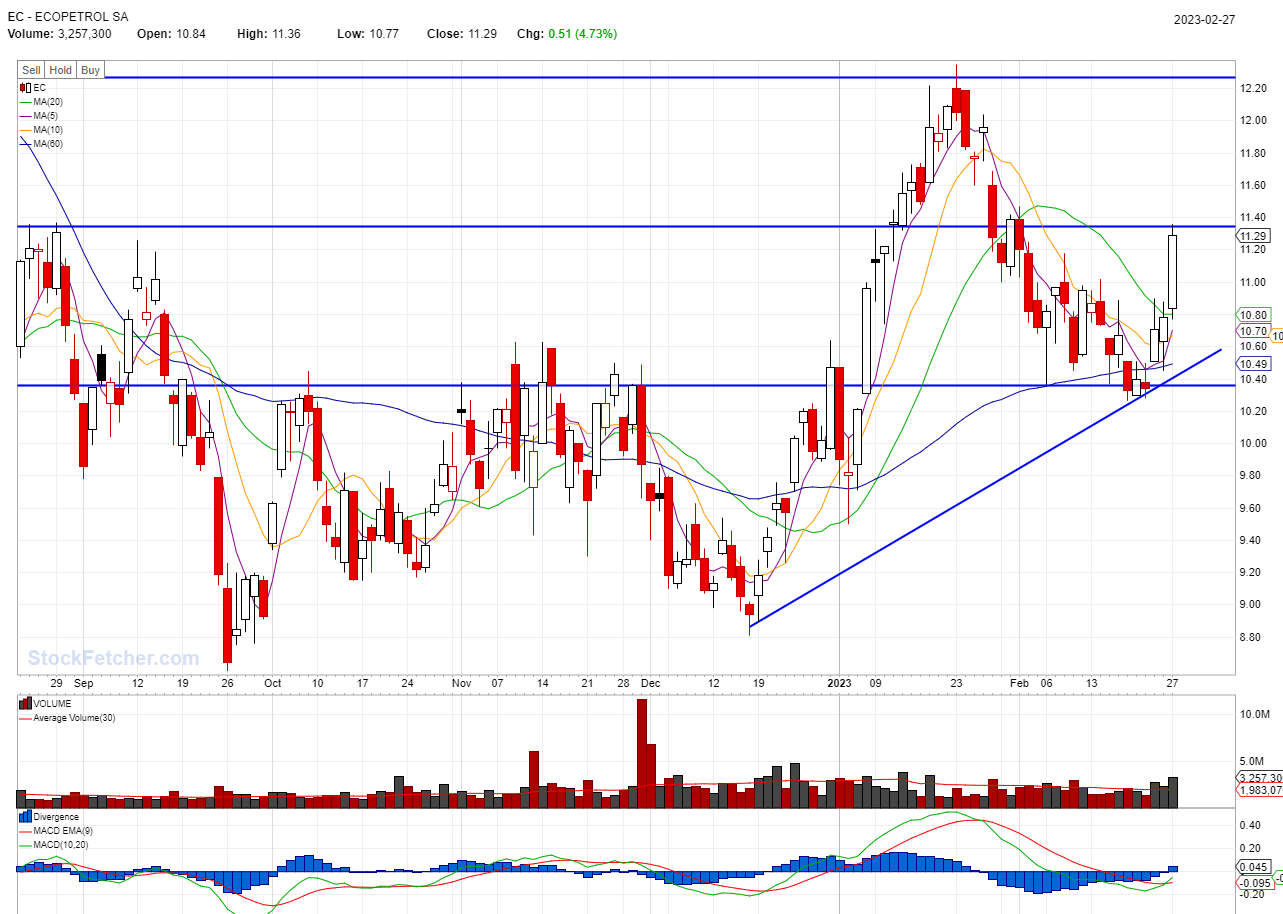This screenshot has height=914, width=1283.
Task: Click the last white candlestick on Feb 27
Action: click(1173, 272)
